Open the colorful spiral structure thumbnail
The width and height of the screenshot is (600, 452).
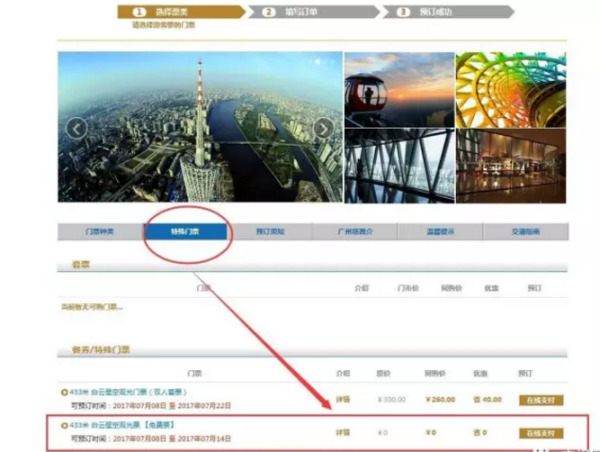511,90
